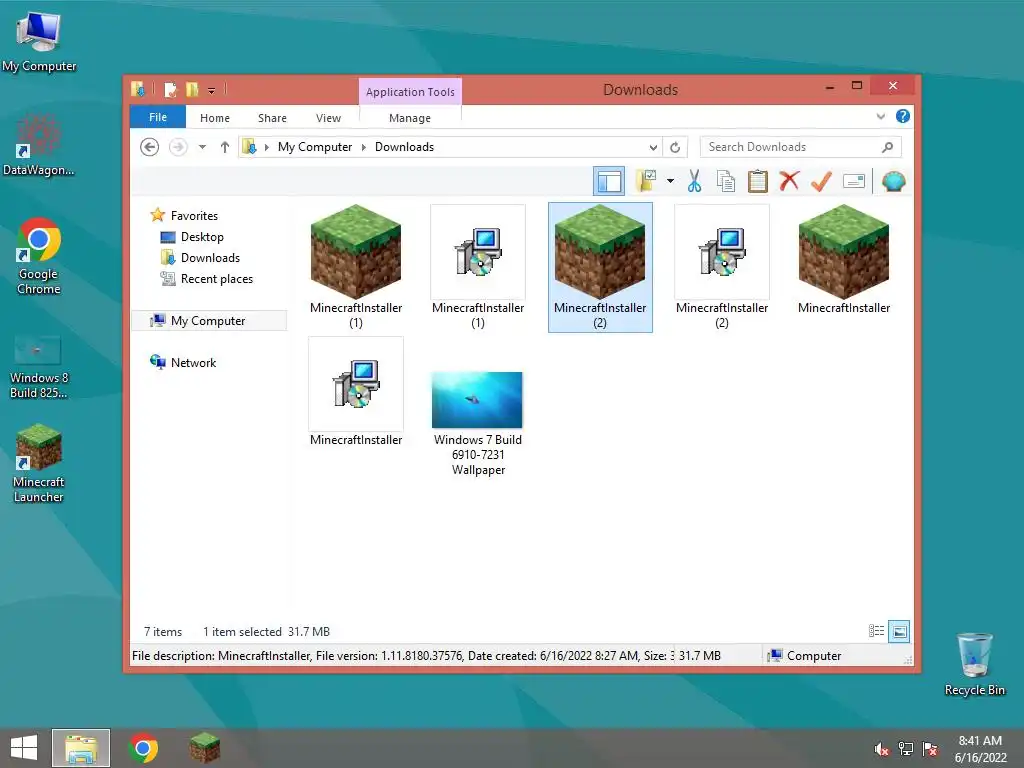
Task: Open Classic Shell settings shell icon
Action: pos(893,181)
